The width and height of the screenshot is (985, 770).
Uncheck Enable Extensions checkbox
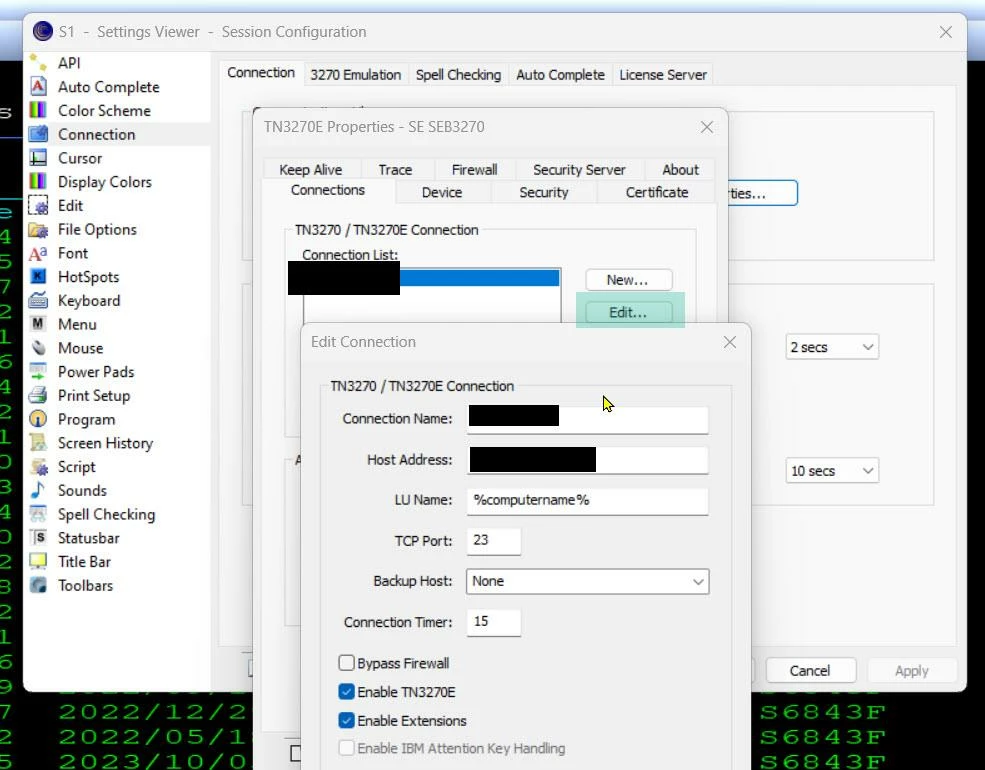[346, 720]
